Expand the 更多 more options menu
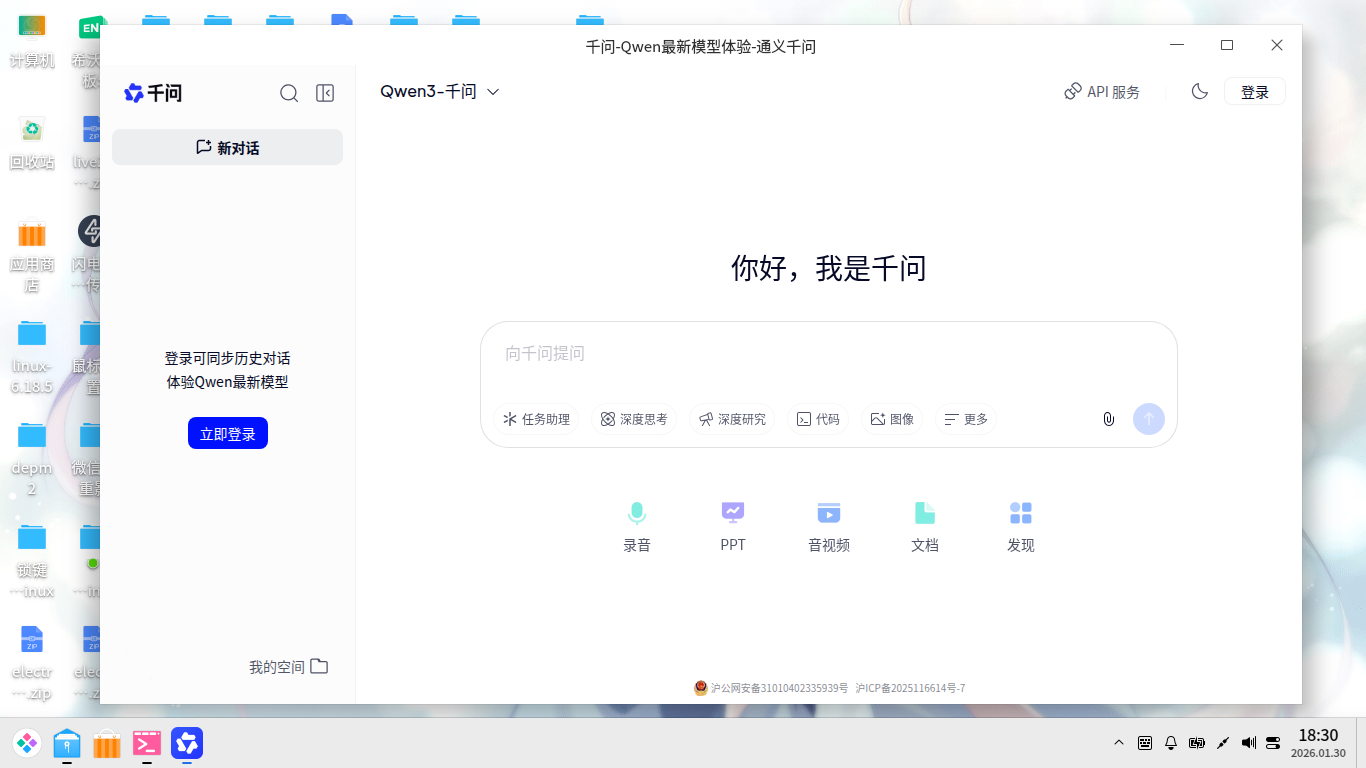 coord(965,419)
